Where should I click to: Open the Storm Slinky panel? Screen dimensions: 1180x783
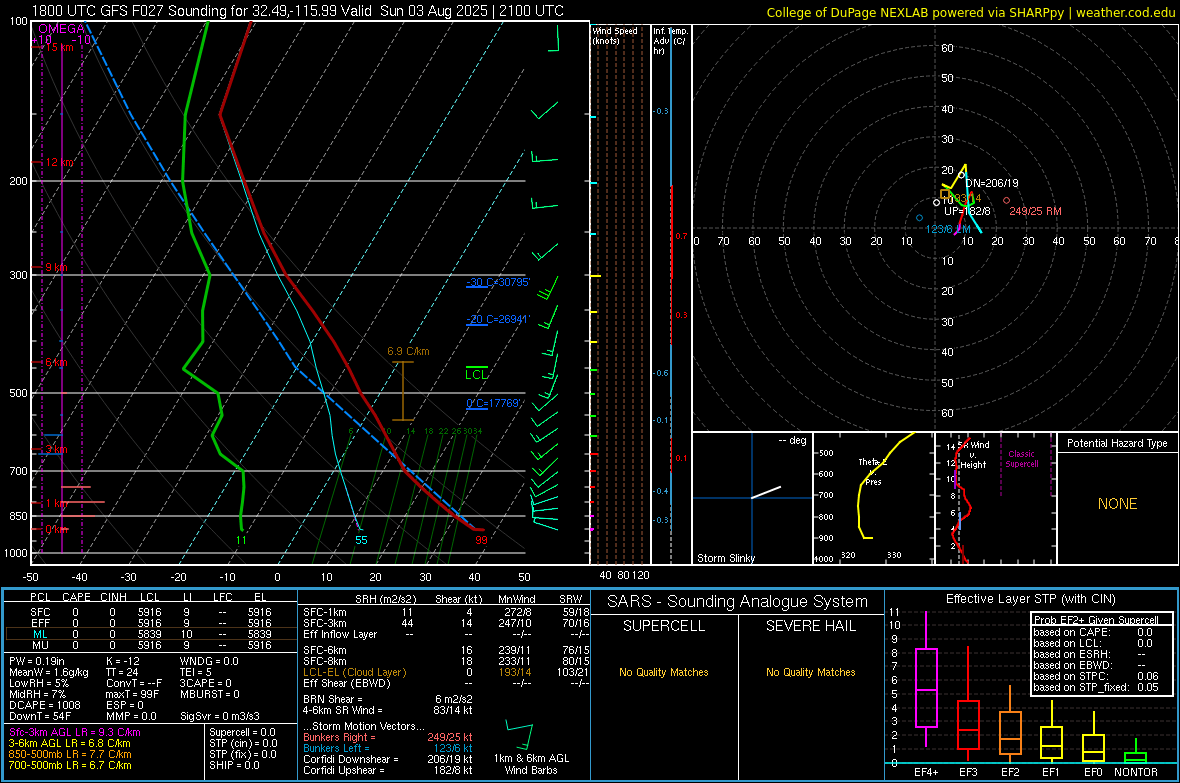[752, 498]
